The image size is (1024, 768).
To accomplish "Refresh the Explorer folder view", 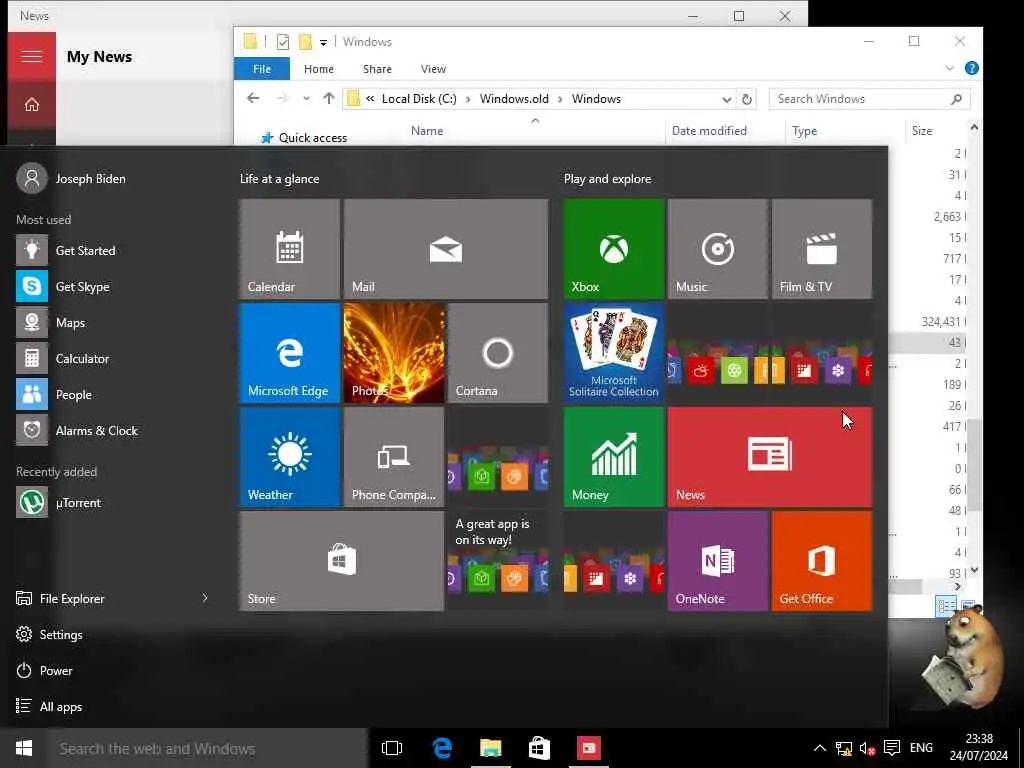I will pos(746,99).
